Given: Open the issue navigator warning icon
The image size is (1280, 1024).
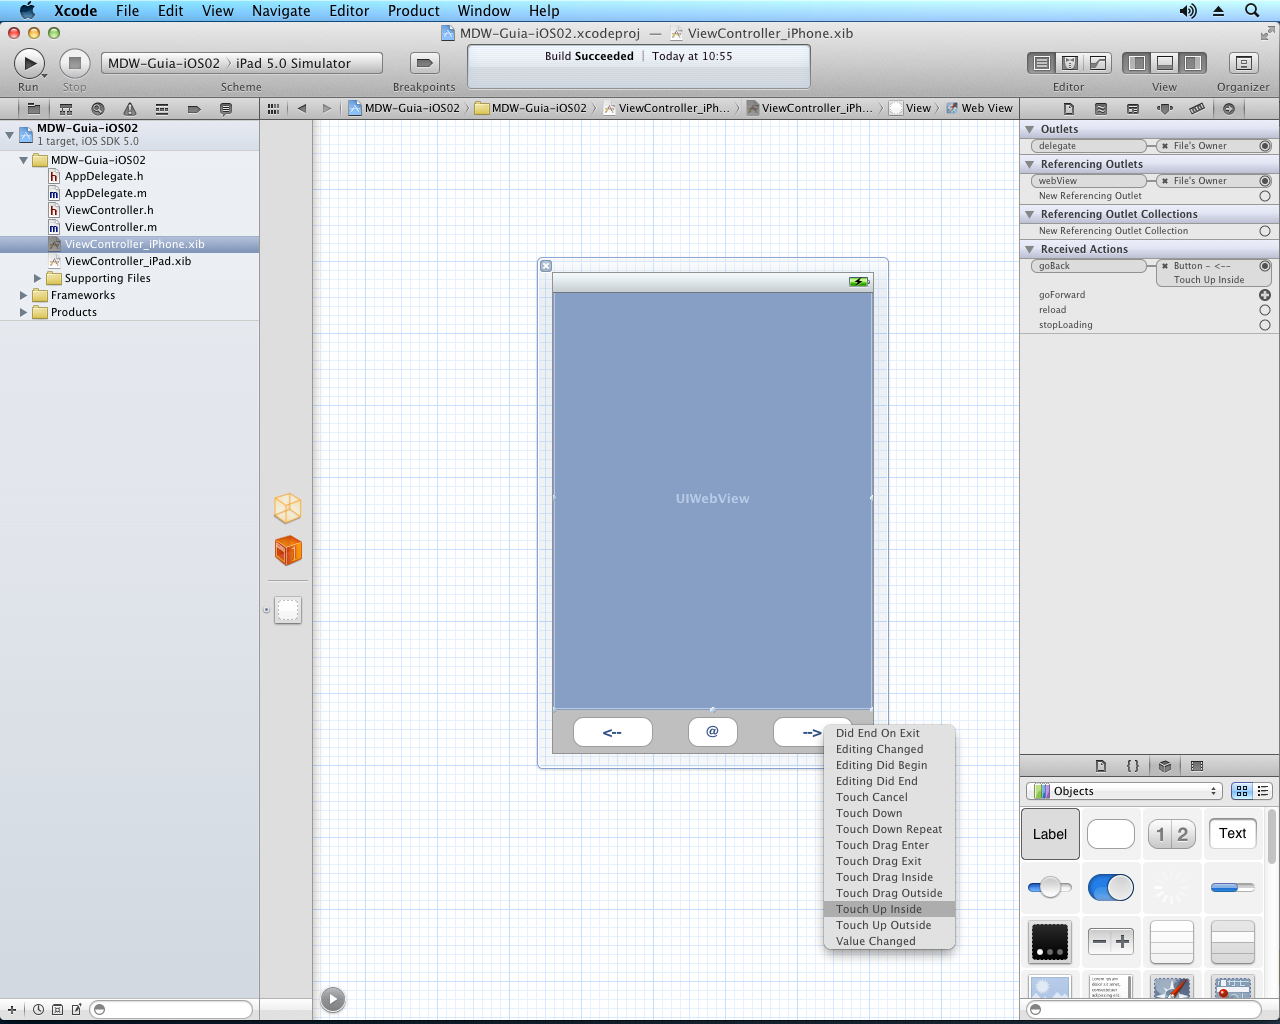Looking at the screenshot, I should 130,108.
